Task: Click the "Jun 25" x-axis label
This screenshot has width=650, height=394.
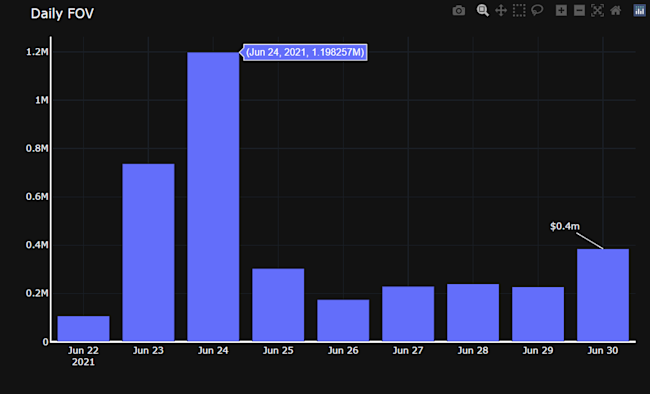Action: (278, 350)
